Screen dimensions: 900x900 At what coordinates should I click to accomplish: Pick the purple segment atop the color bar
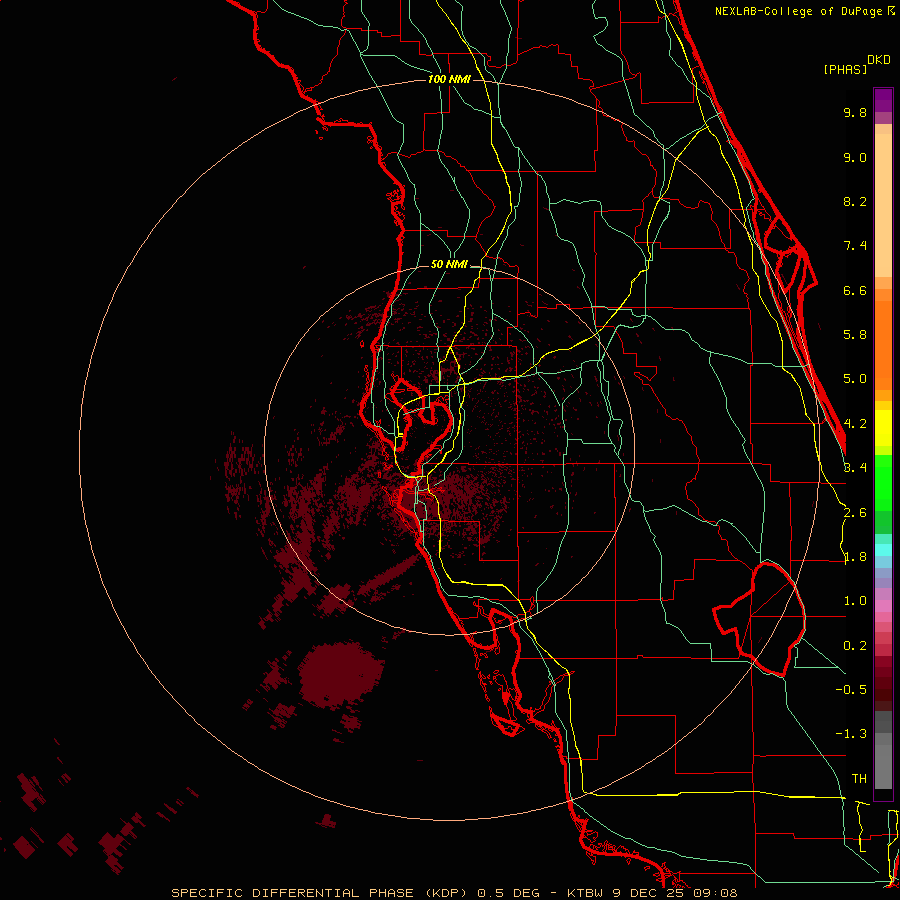883,100
